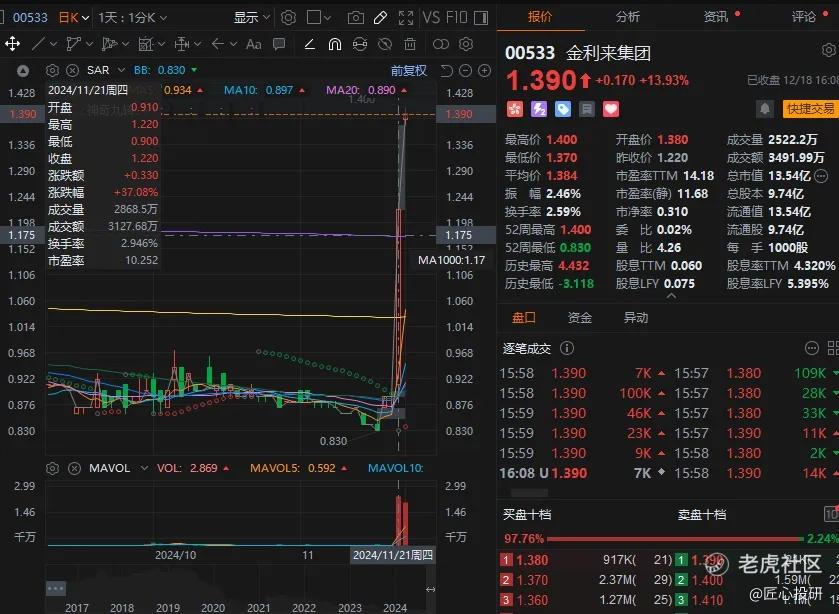Click the 快捷交易 quick trade button
Viewport: 839px width, 614px height.
point(810,109)
